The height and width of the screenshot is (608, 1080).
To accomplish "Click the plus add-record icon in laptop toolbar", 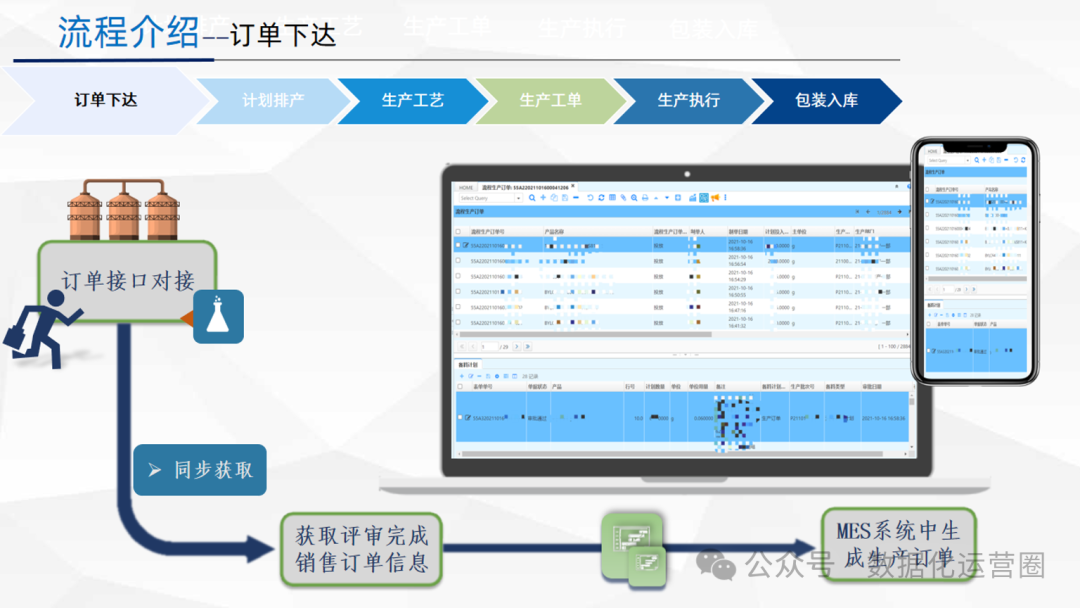I will coord(543,198).
